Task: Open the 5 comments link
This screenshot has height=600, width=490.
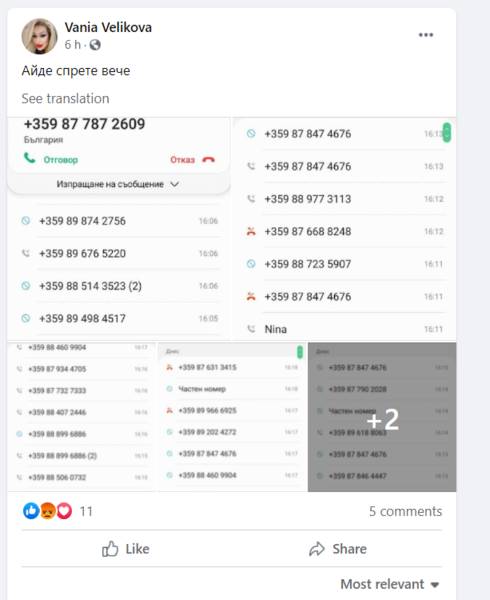Action: click(x=405, y=511)
